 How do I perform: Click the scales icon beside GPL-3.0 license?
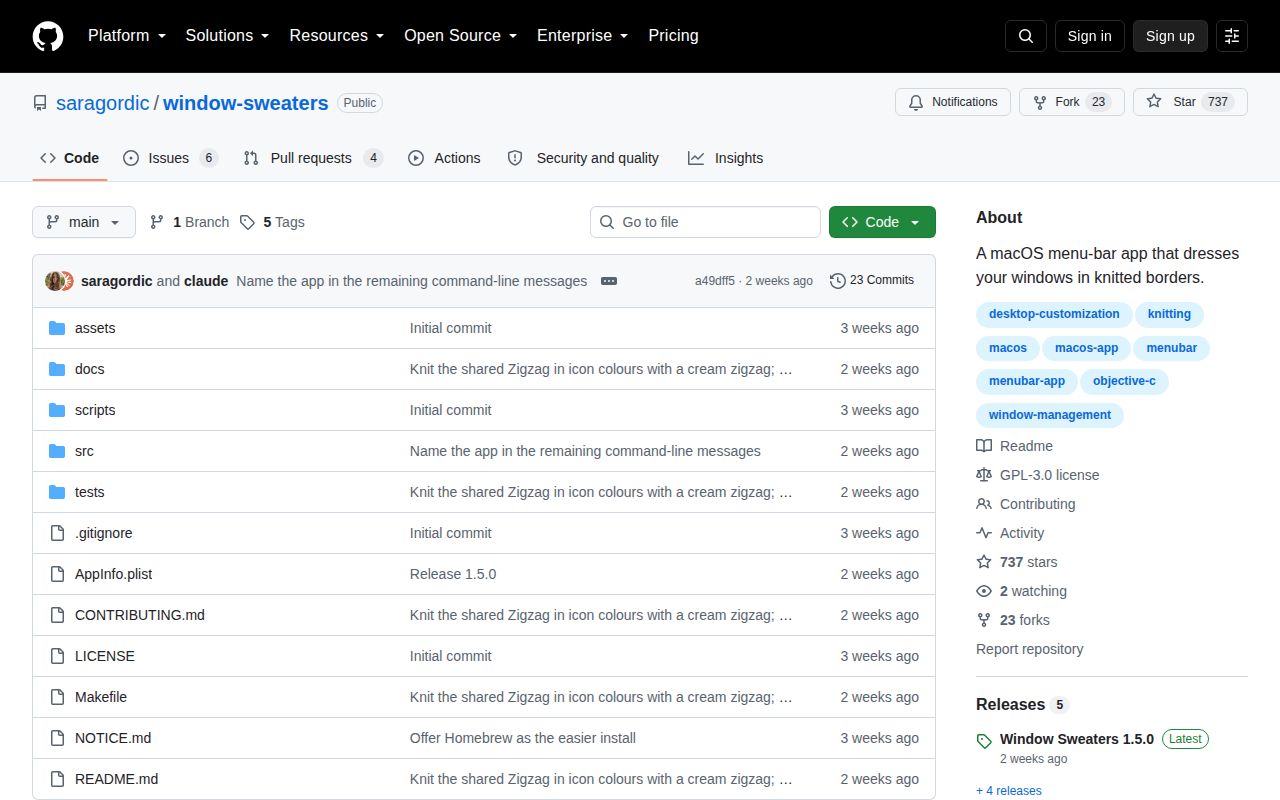click(x=984, y=475)
